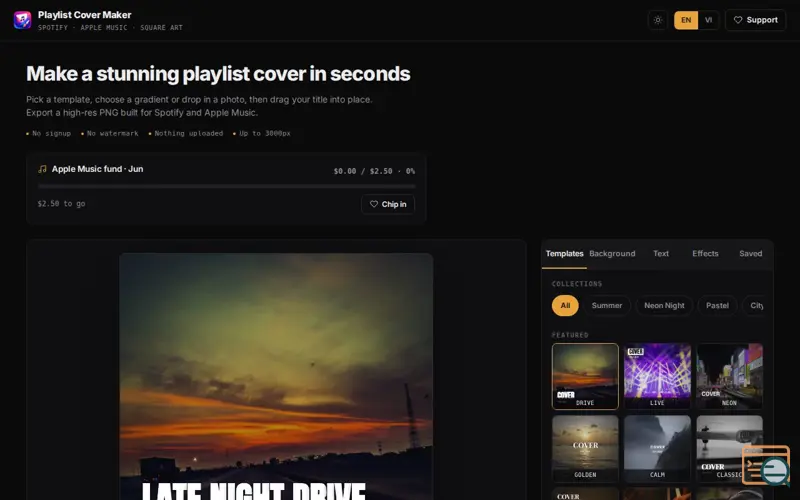Click the Playlist Cover Maker title text
800x500 pixels.
click(84, 15)
